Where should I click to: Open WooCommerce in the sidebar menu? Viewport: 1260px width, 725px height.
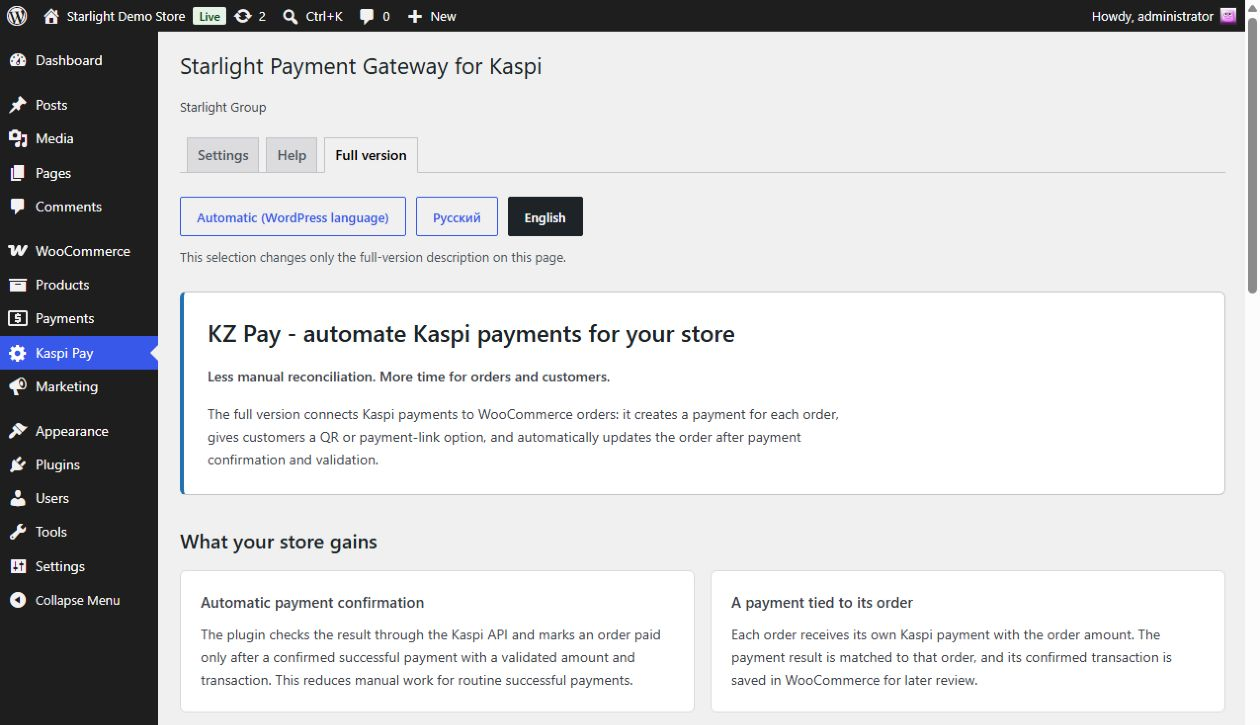pos(79,251)
